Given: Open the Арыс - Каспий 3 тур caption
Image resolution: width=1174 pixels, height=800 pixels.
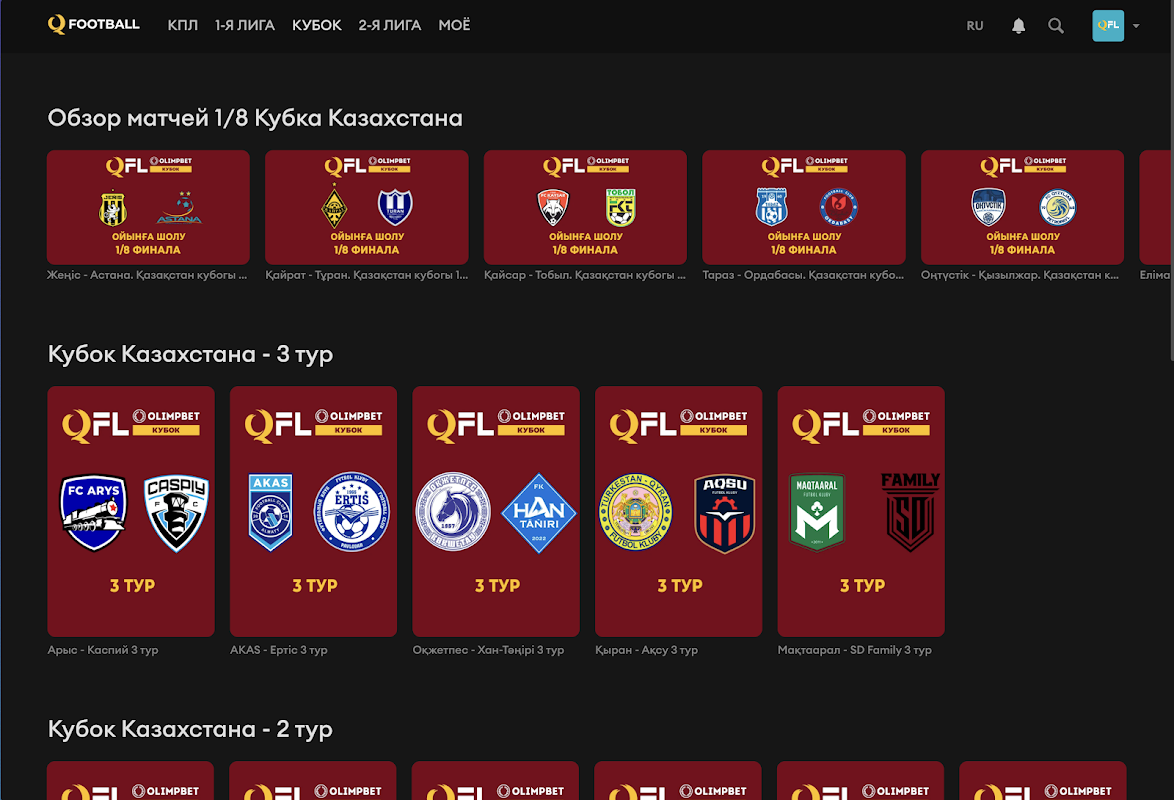Looking at the screenshot, I should (103, 650).
